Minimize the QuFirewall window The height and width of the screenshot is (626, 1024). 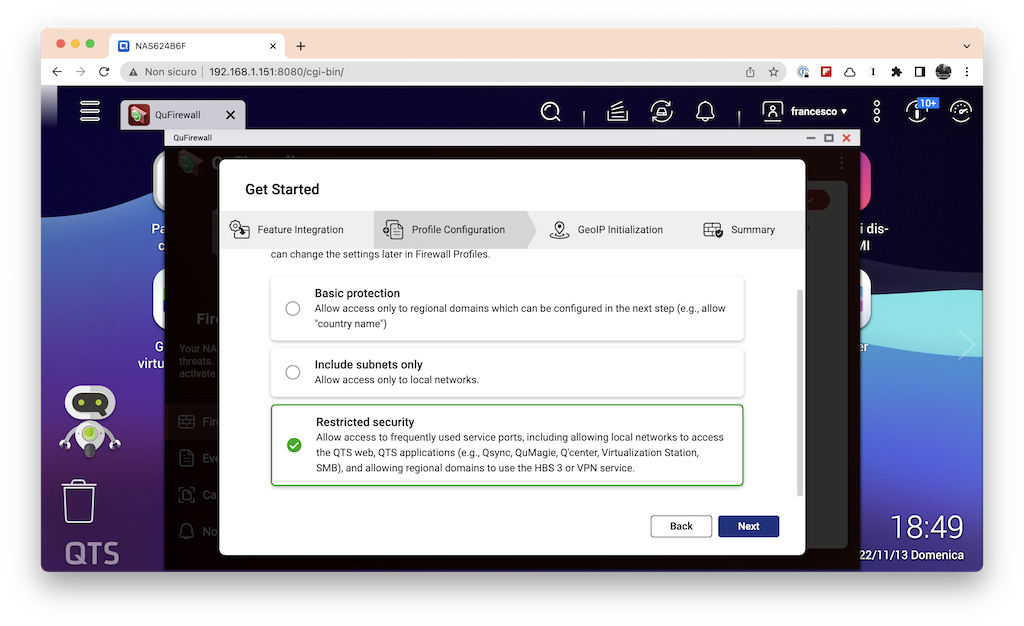point(810,138)
